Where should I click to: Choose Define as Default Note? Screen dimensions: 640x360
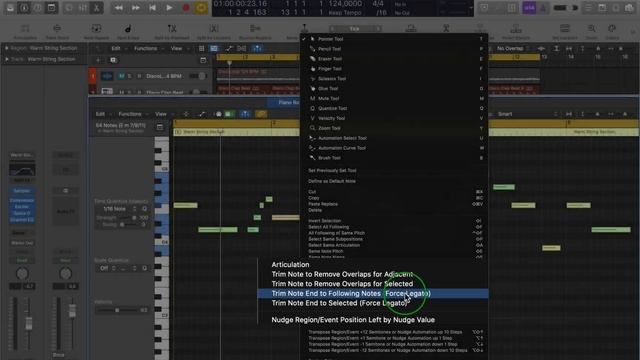[x=394, y=181]
